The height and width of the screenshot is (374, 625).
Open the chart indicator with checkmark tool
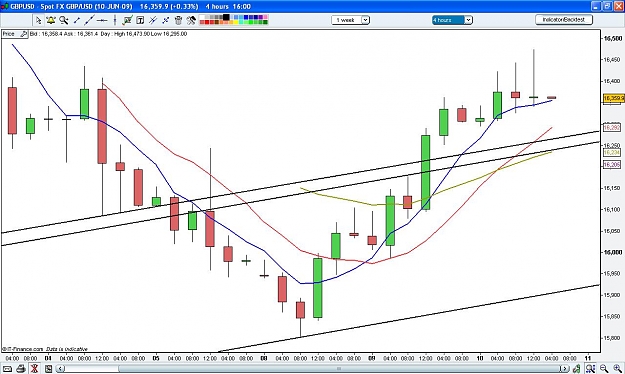[128, 20]
